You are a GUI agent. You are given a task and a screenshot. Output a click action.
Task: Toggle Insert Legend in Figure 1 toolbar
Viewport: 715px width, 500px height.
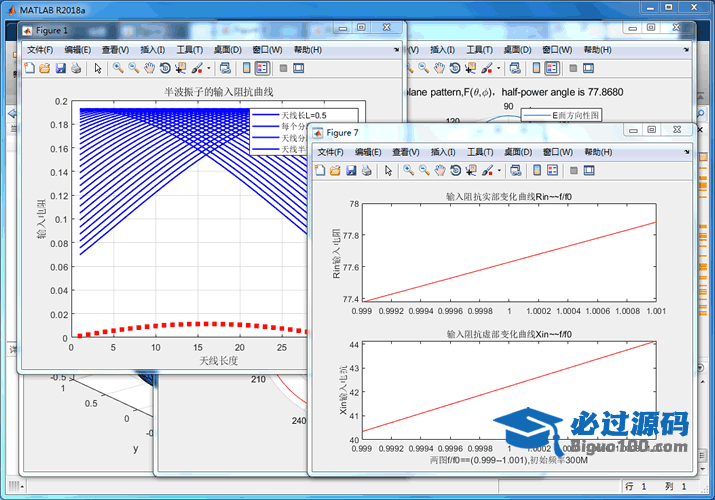click(262, 68)
